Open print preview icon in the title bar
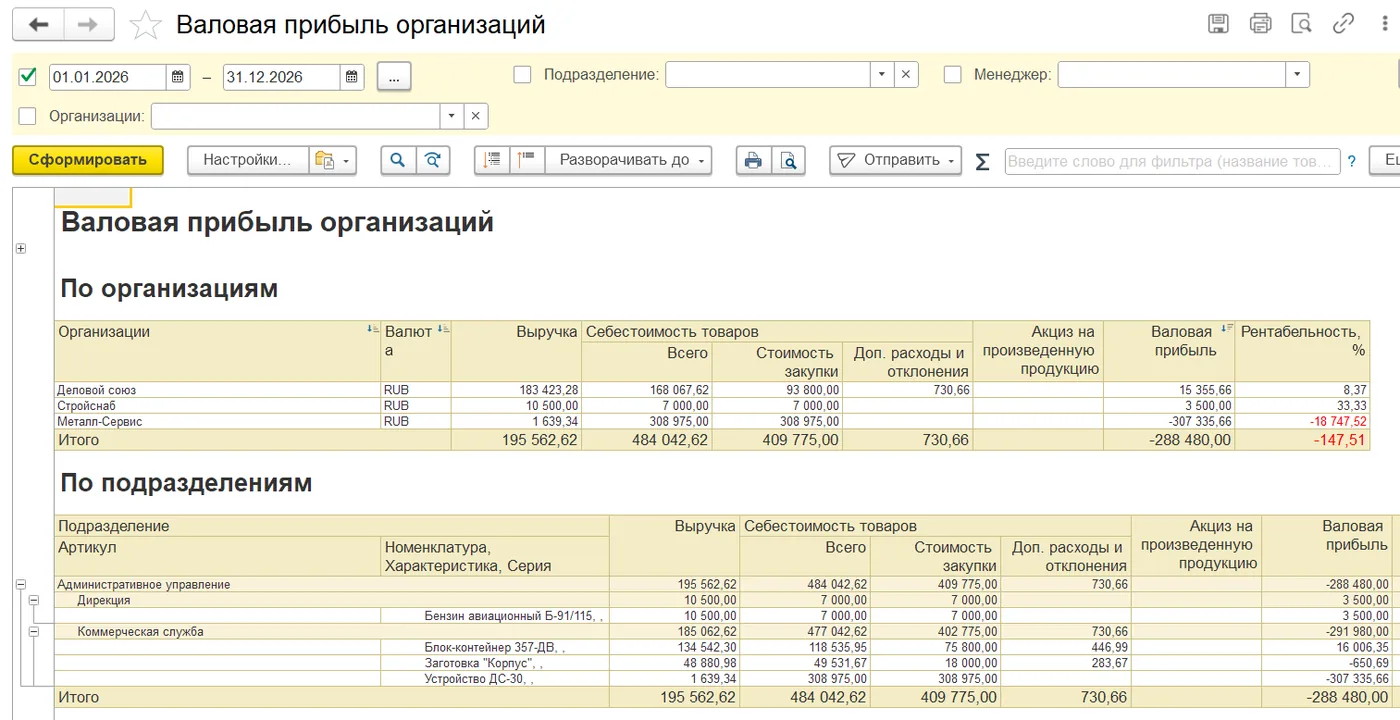The width and height of the screenshot is (1400, 720). point(1301,24)
